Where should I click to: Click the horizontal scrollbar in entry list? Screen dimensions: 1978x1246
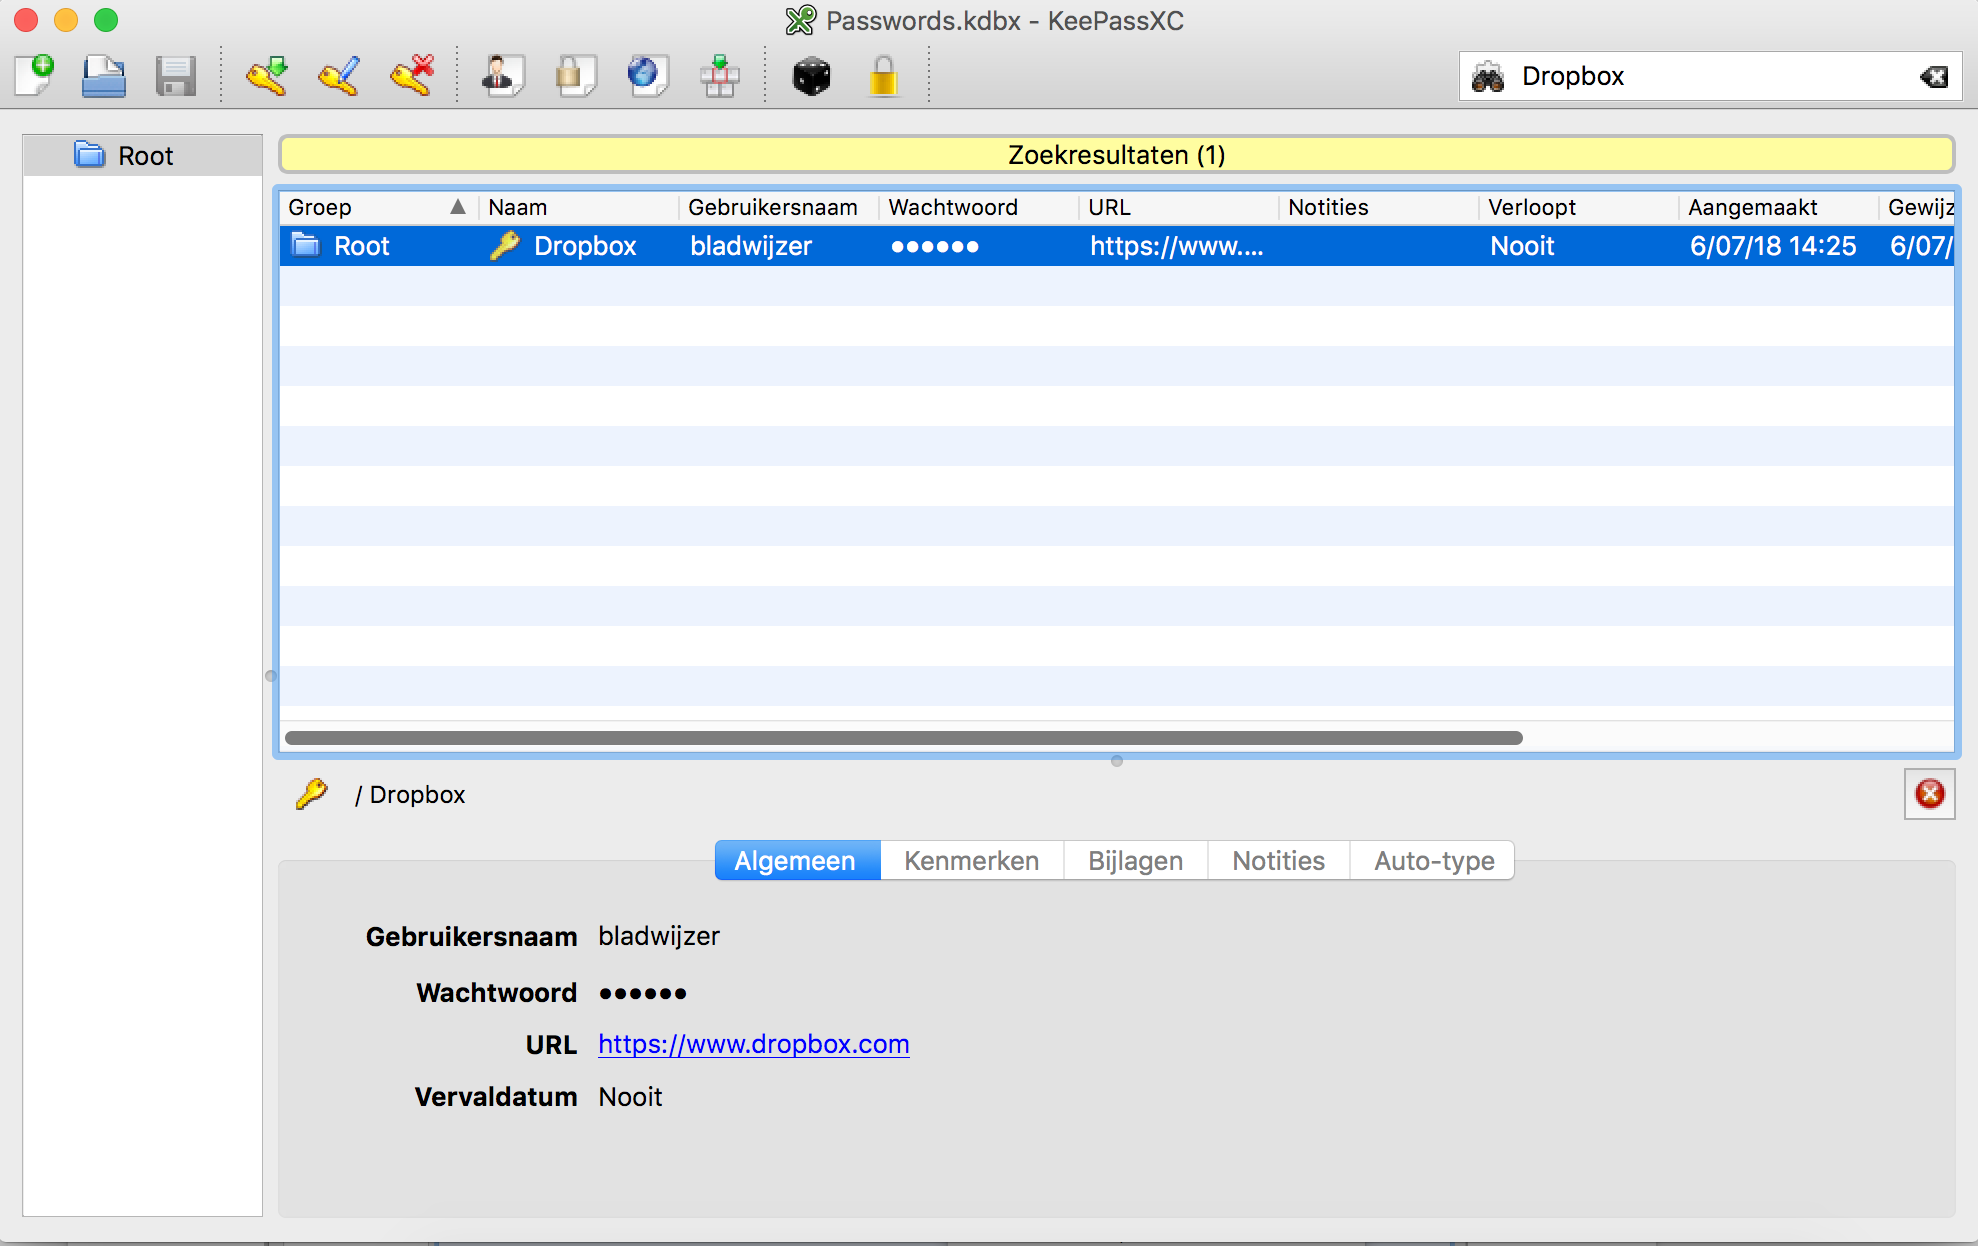click(x=903, y=738)
